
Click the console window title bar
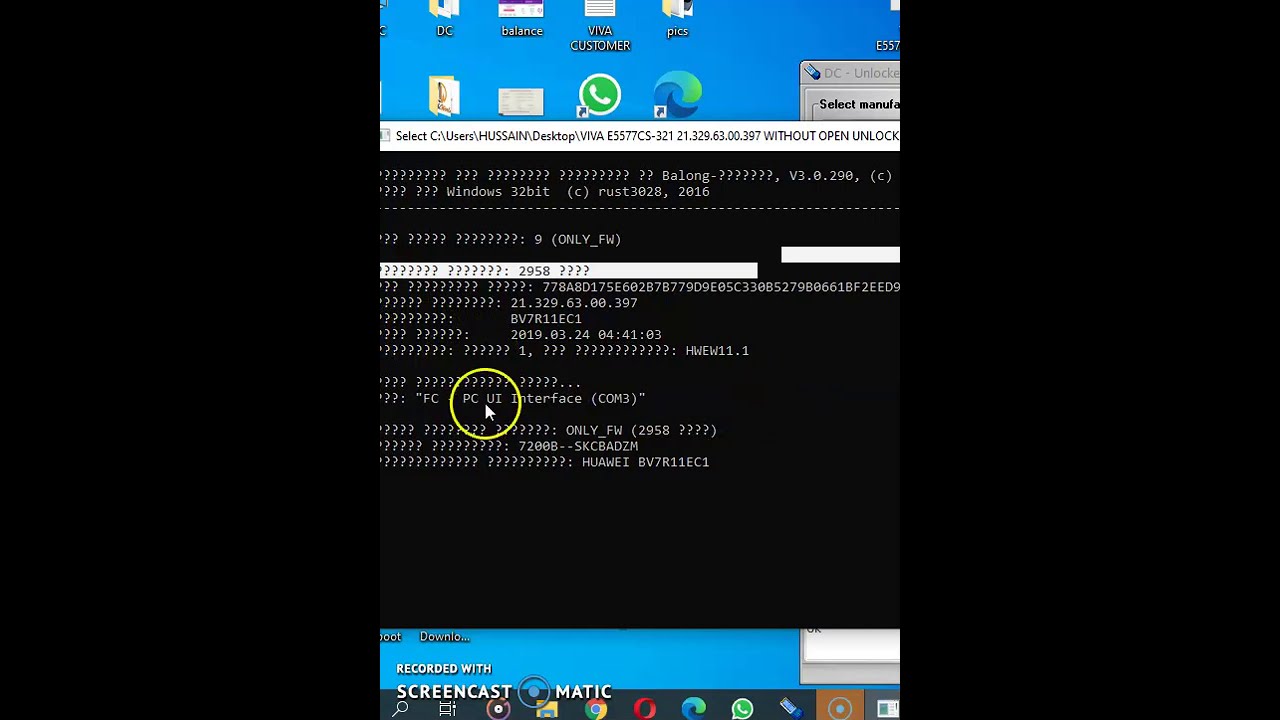pos(640,136)
